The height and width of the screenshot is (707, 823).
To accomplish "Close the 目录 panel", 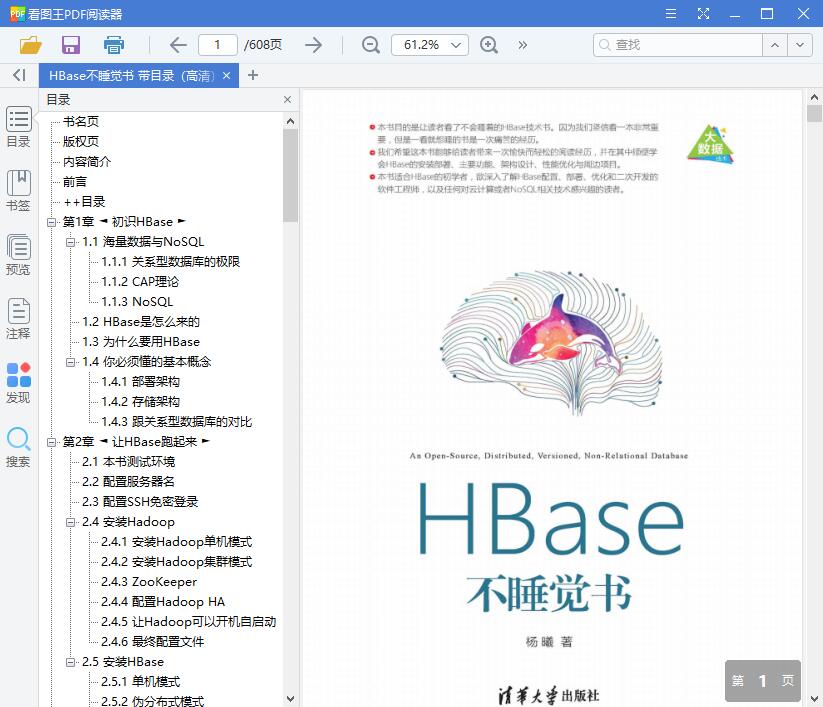I will (x=287, y=100).
